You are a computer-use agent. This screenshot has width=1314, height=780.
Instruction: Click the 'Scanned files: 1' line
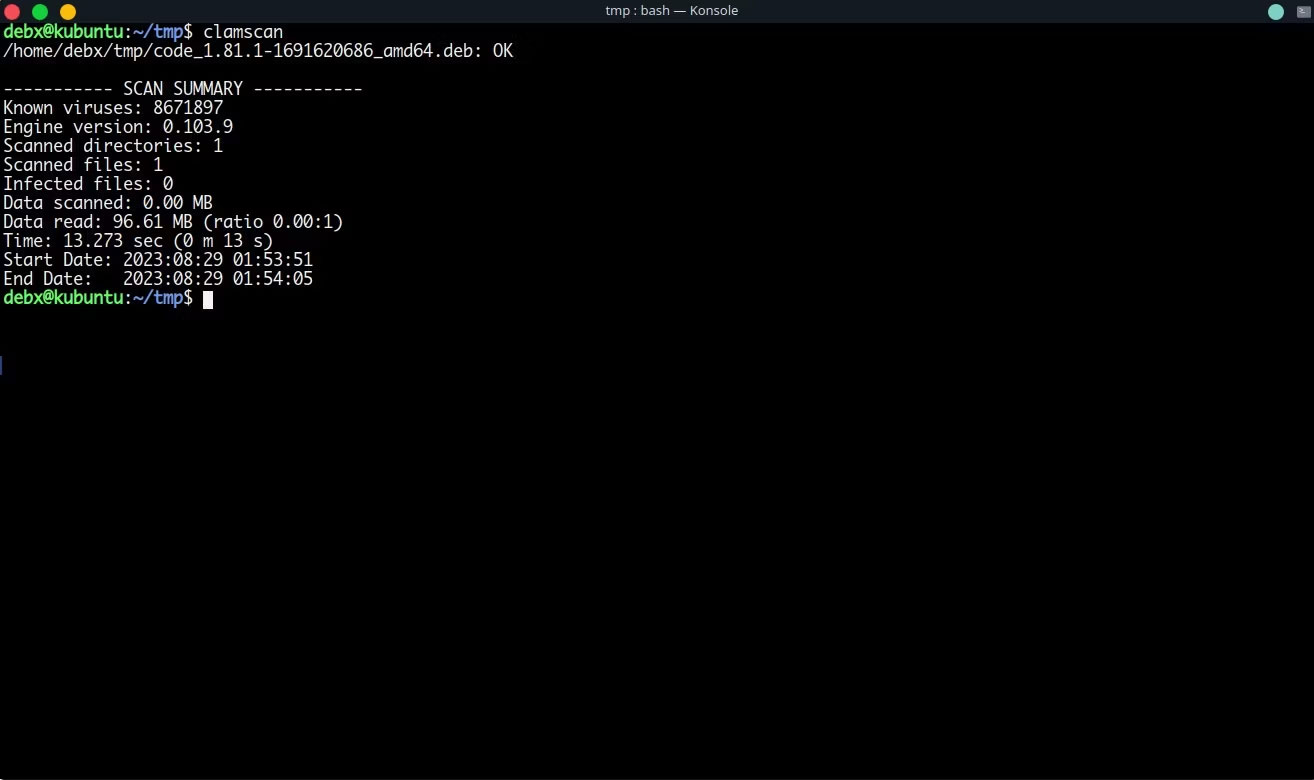click(x=83, y=165)
